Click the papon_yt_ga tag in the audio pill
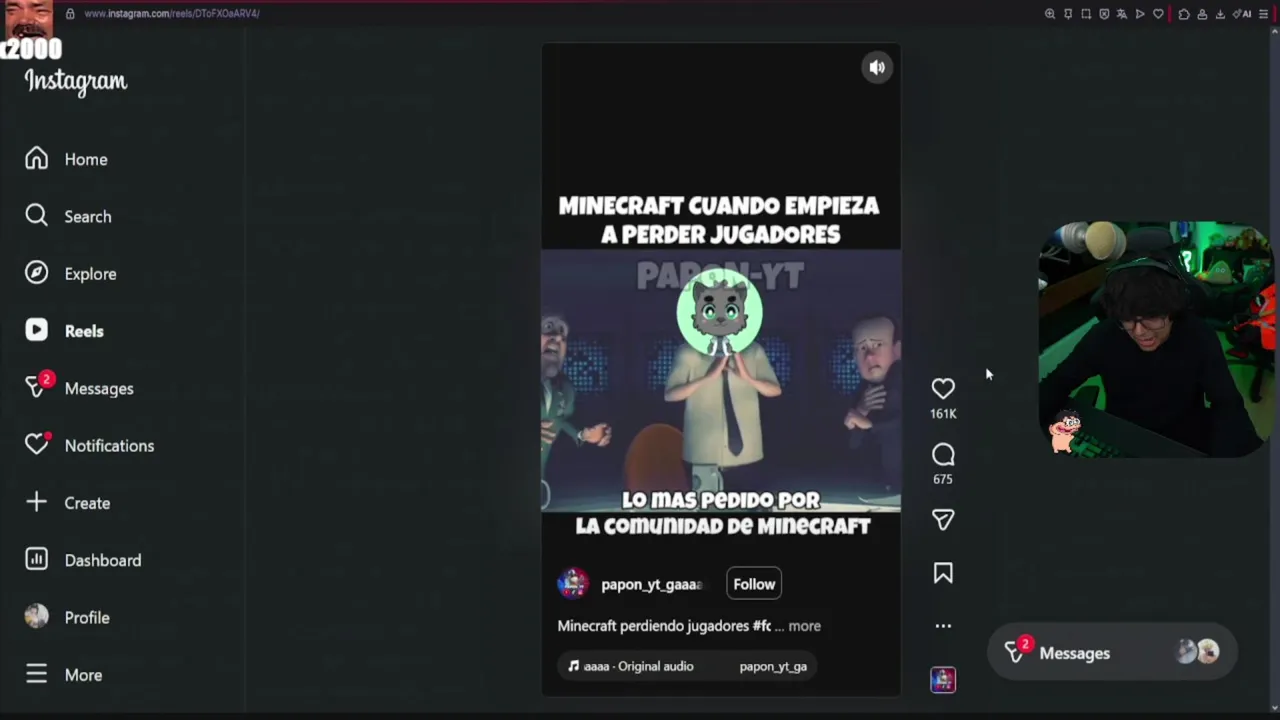 pyautogui.click(x=773, y=666)
